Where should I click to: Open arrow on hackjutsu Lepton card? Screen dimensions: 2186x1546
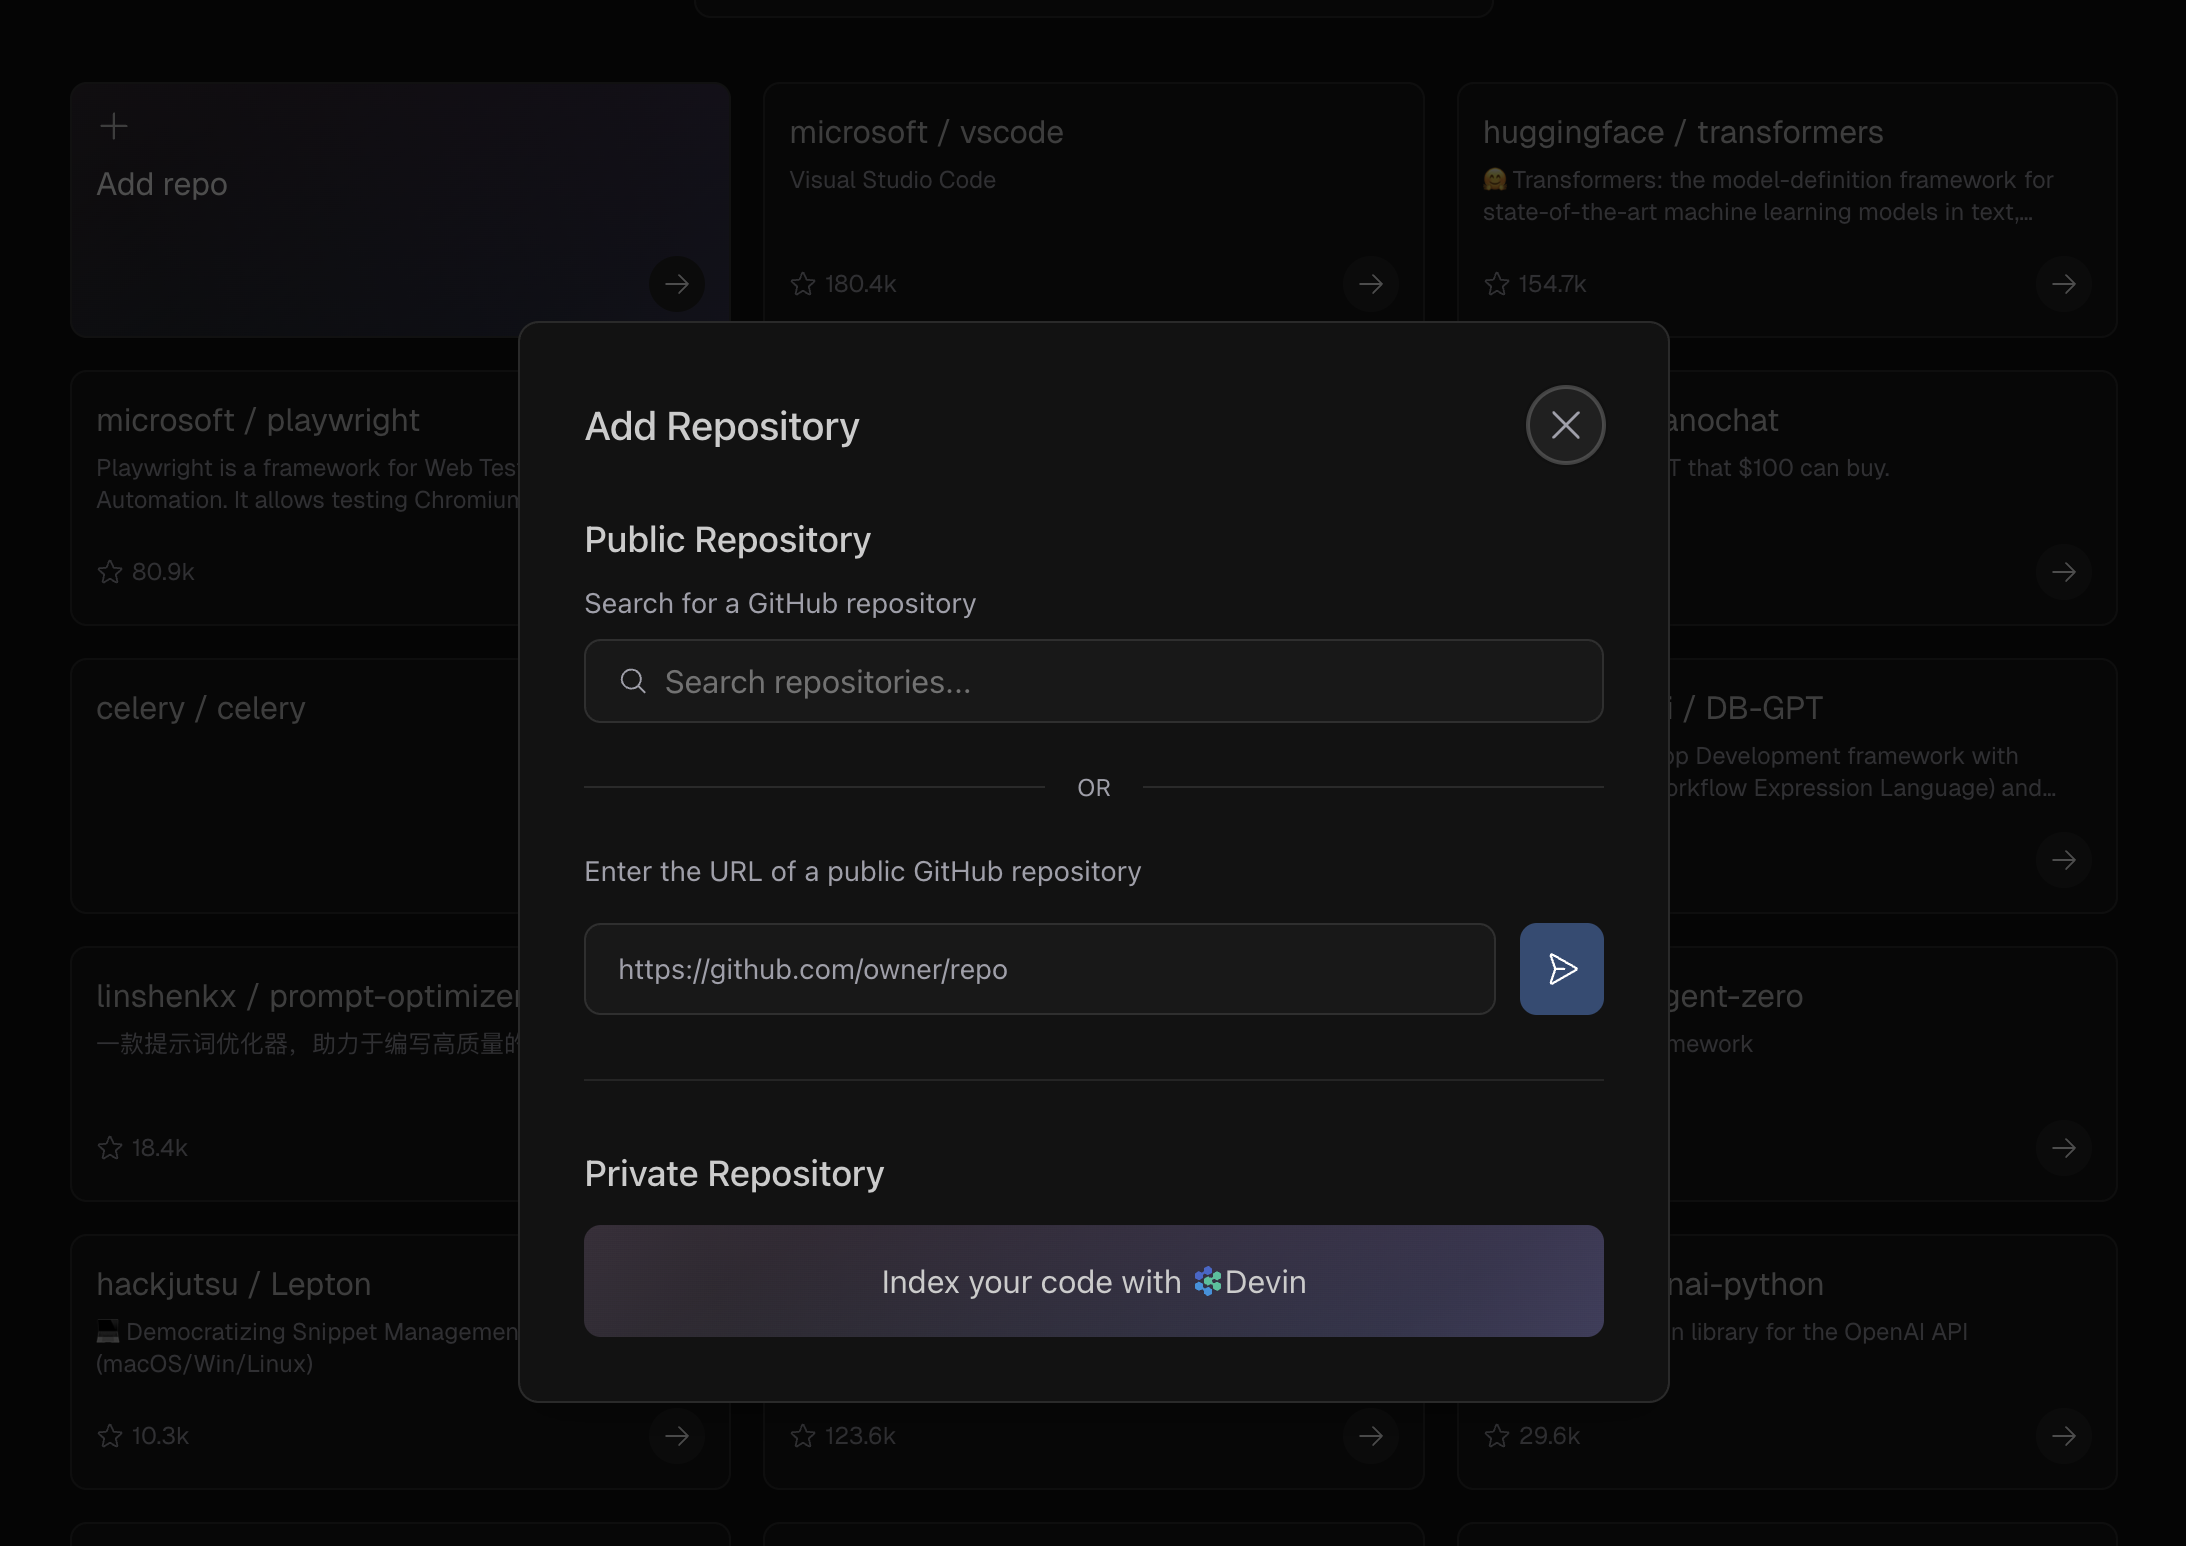[x=677, y=1436]
